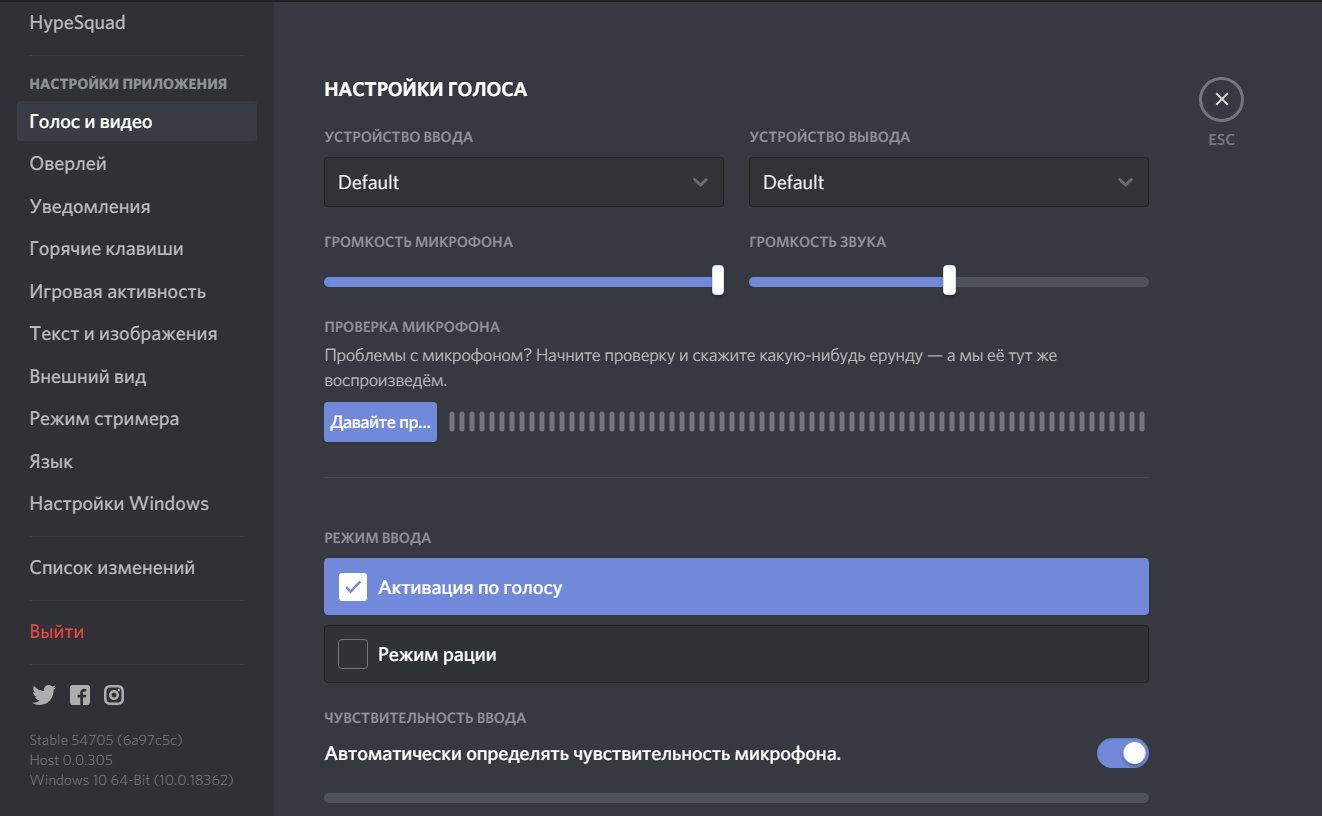Enable the Активация по голосу checkbox
This screenshot has height=816, width=1322.
(x=353, y=587)
